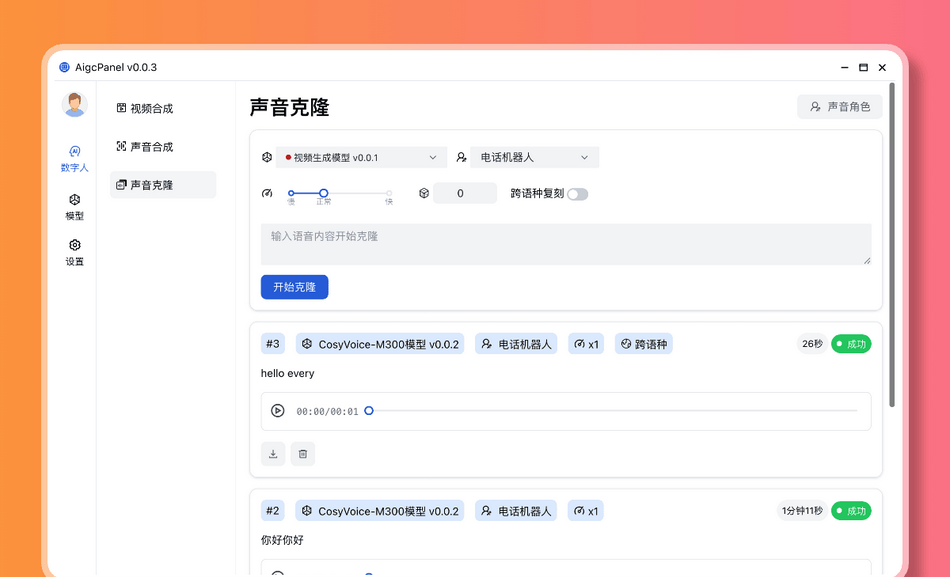This screenshot has width=950, height=577.
Task: Click the AigcPanel globe logo icon
Action: [65, 68]
